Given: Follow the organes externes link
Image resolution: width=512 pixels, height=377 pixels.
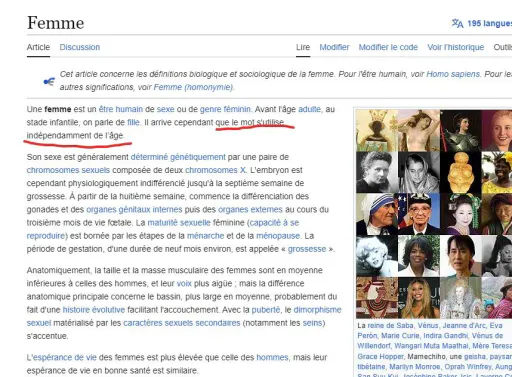Looking at the screenshot, I should 250,210.
